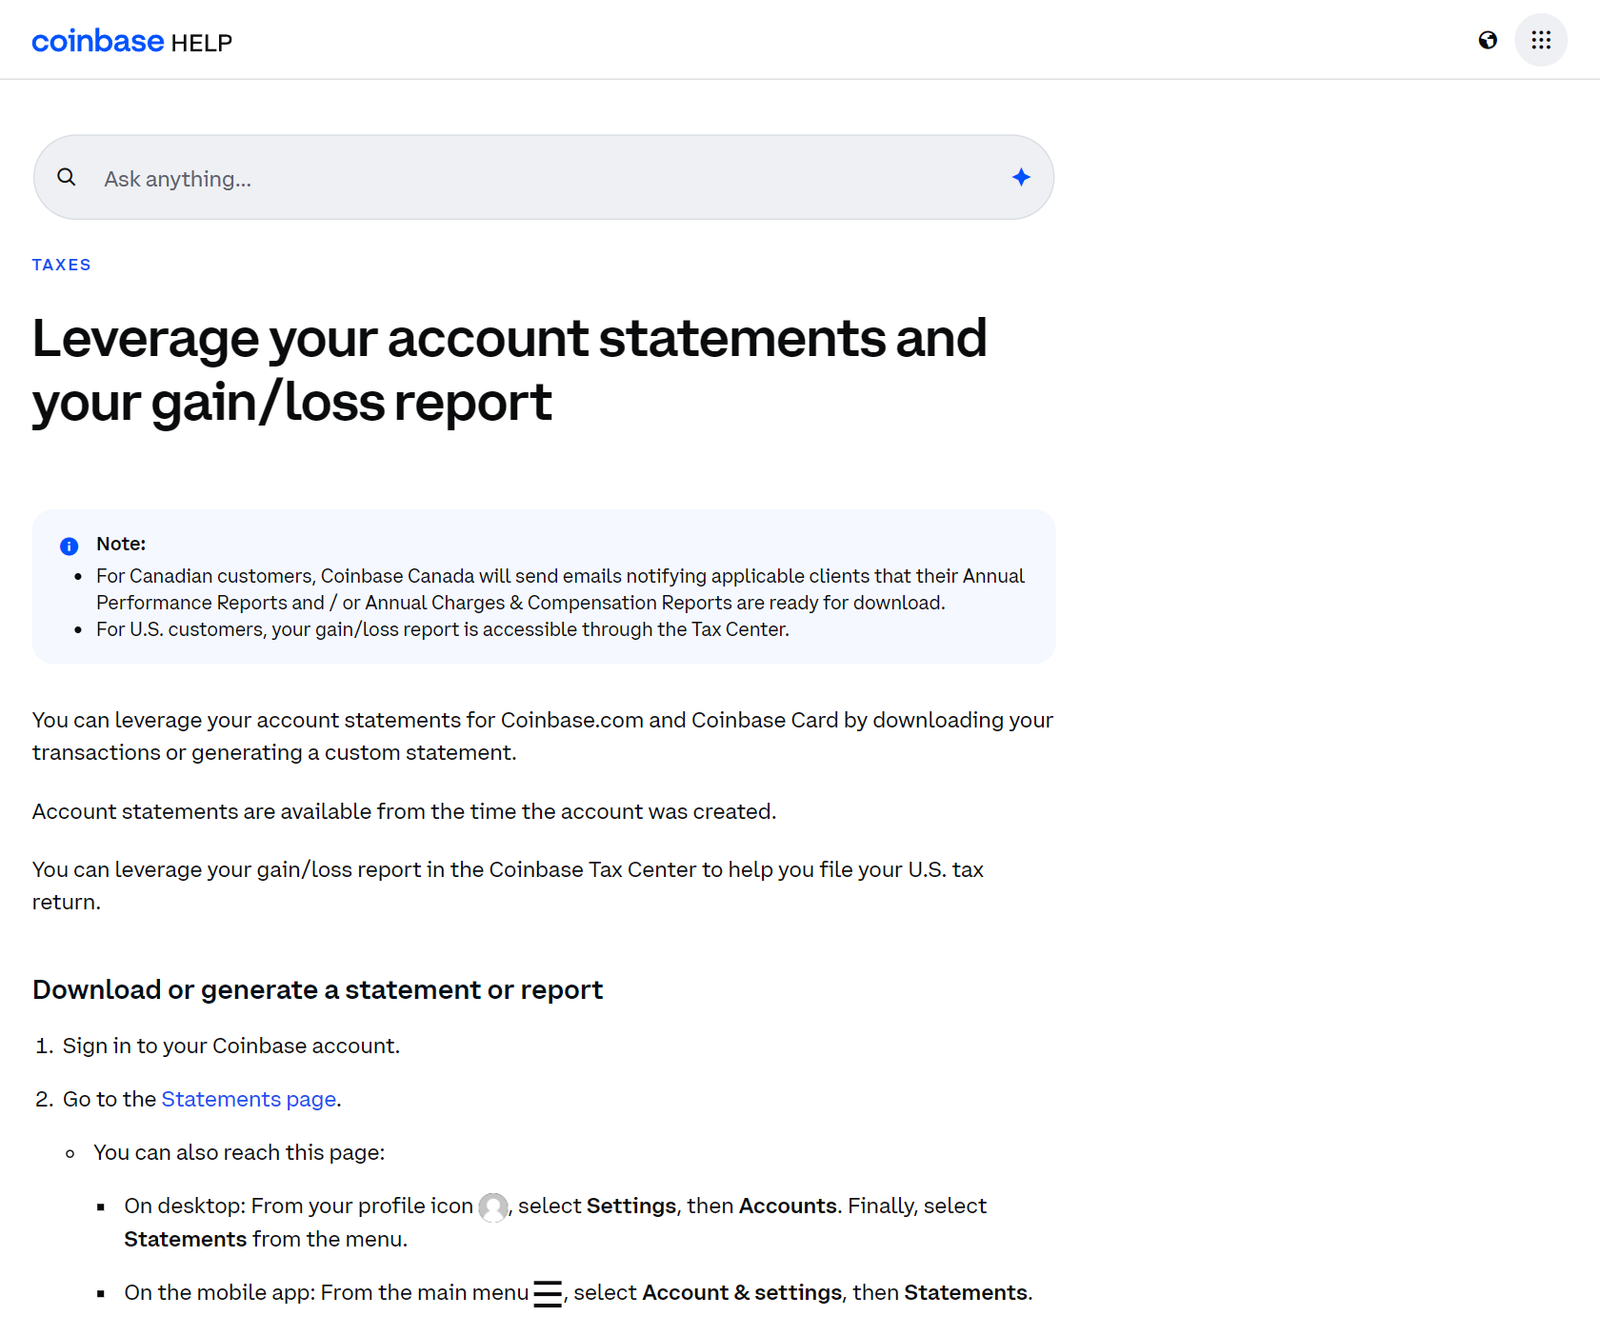1600x1333 pixels.
Task: Open the language globe selector
Action: pyautogui.click(x=1488, y=40)
